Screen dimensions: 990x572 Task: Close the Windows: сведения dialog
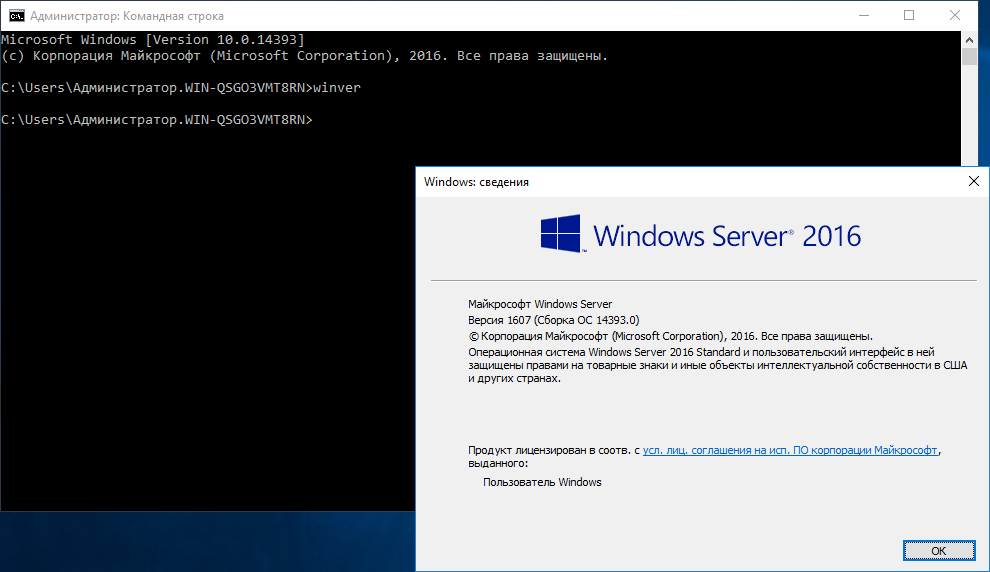(x=974, y=182)
